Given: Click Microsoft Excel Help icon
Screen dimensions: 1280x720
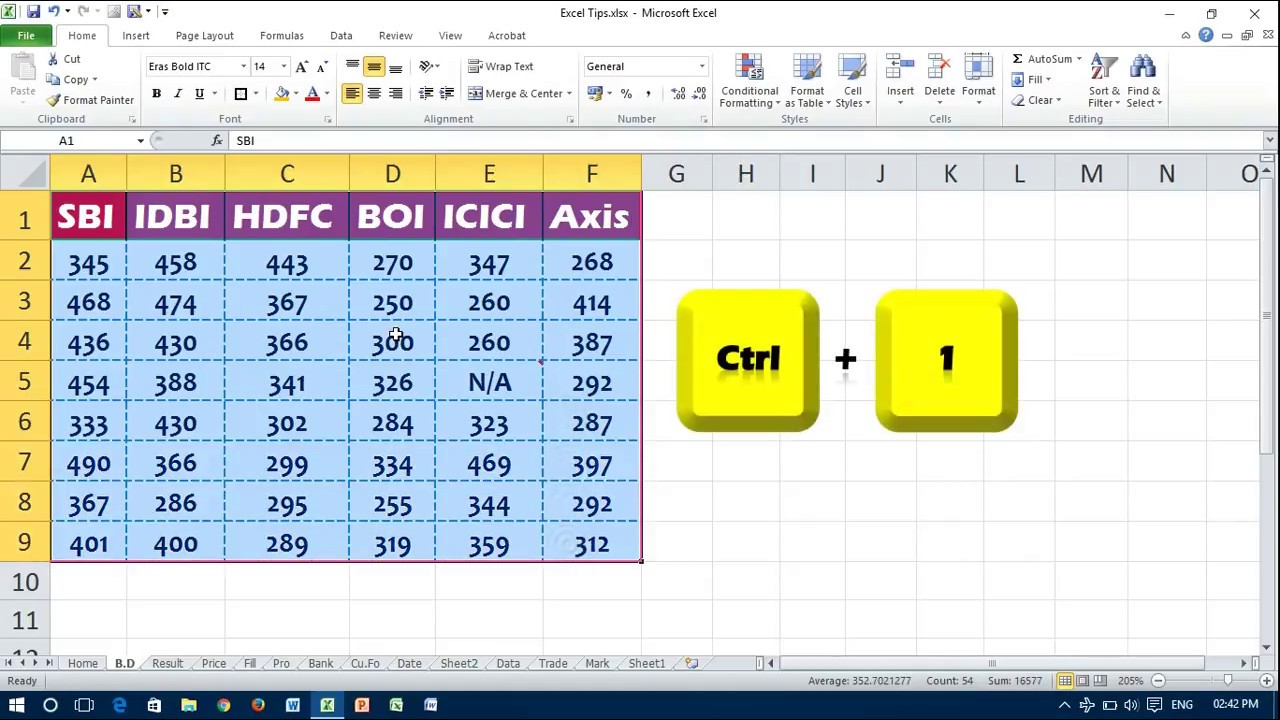Looking at the screenshot, I should coord(1206,36).
